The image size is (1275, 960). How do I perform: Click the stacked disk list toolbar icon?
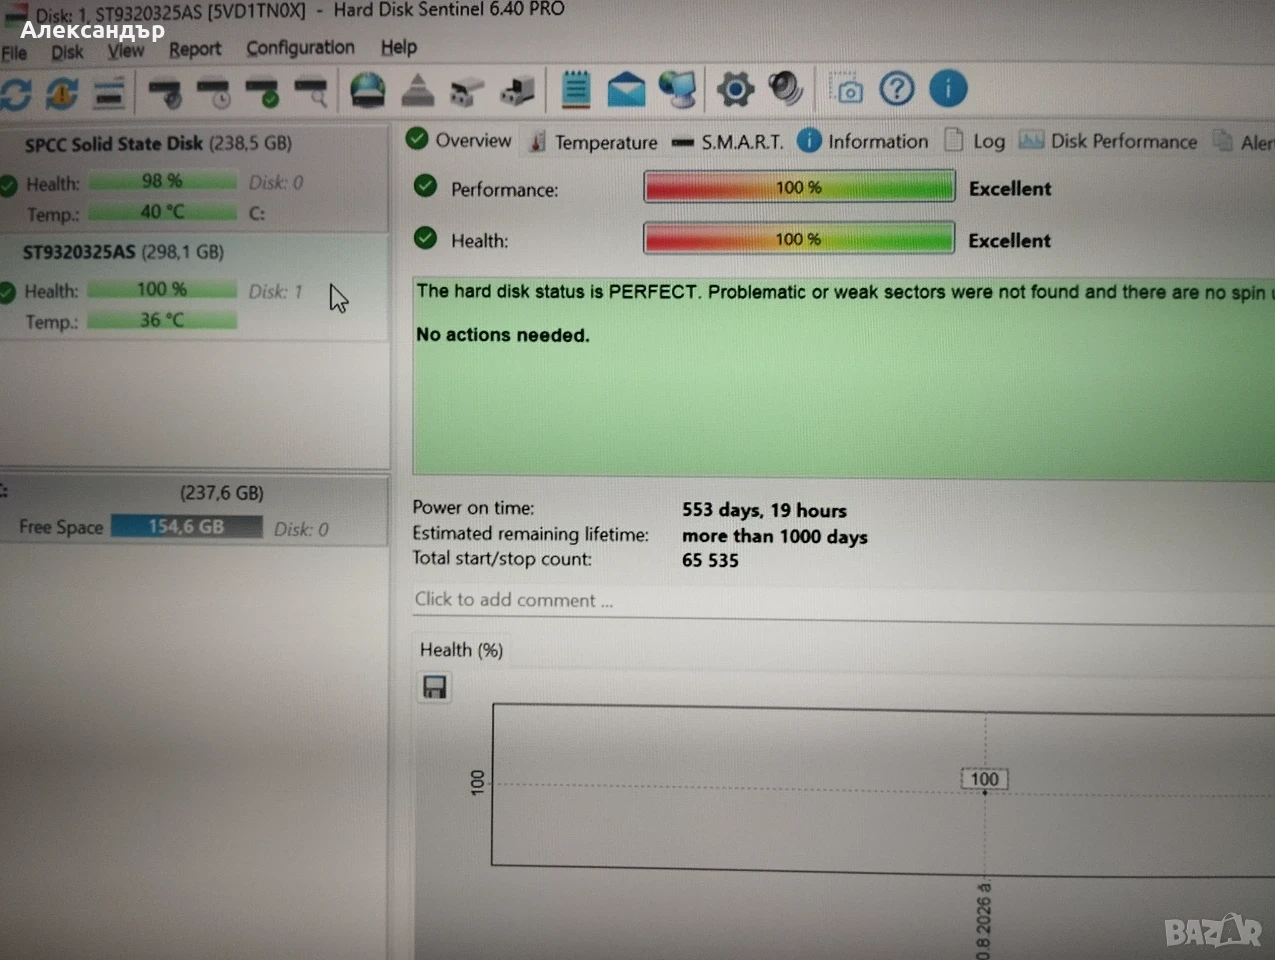[x=109, y=94]
